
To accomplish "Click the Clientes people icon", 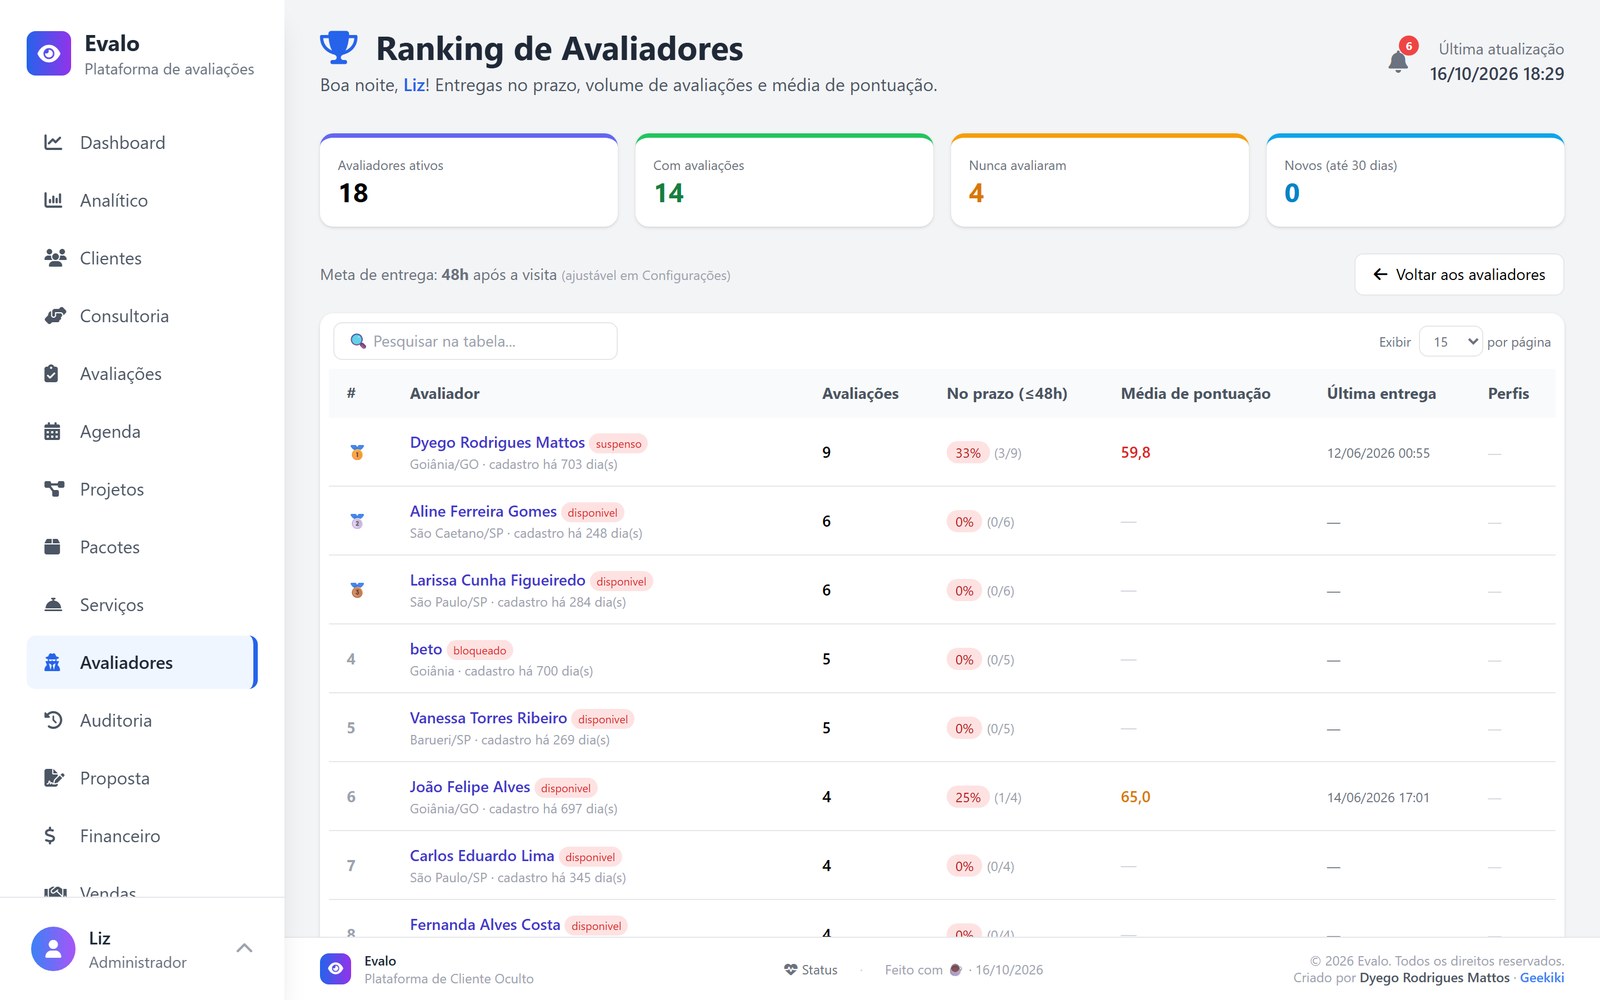I will [x=55, y=258].
